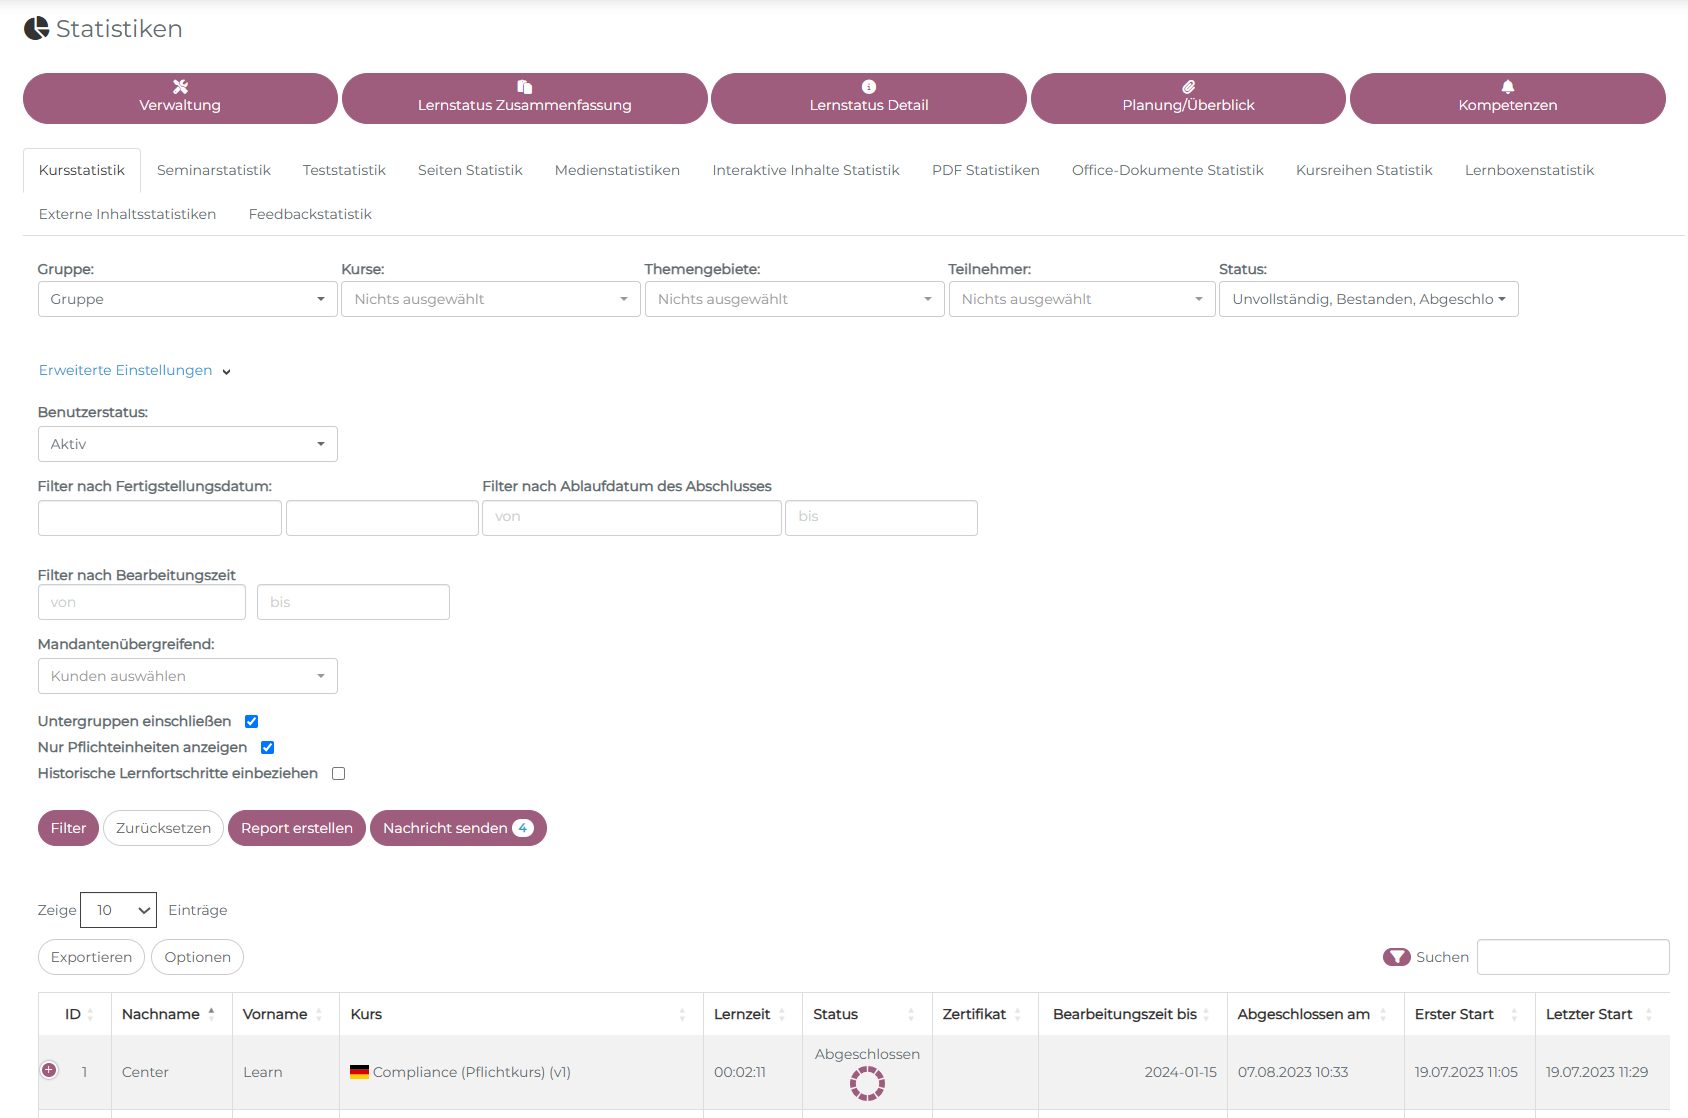
Task: Click the Lernstatus Detail info icon
Action: (869, 87)
